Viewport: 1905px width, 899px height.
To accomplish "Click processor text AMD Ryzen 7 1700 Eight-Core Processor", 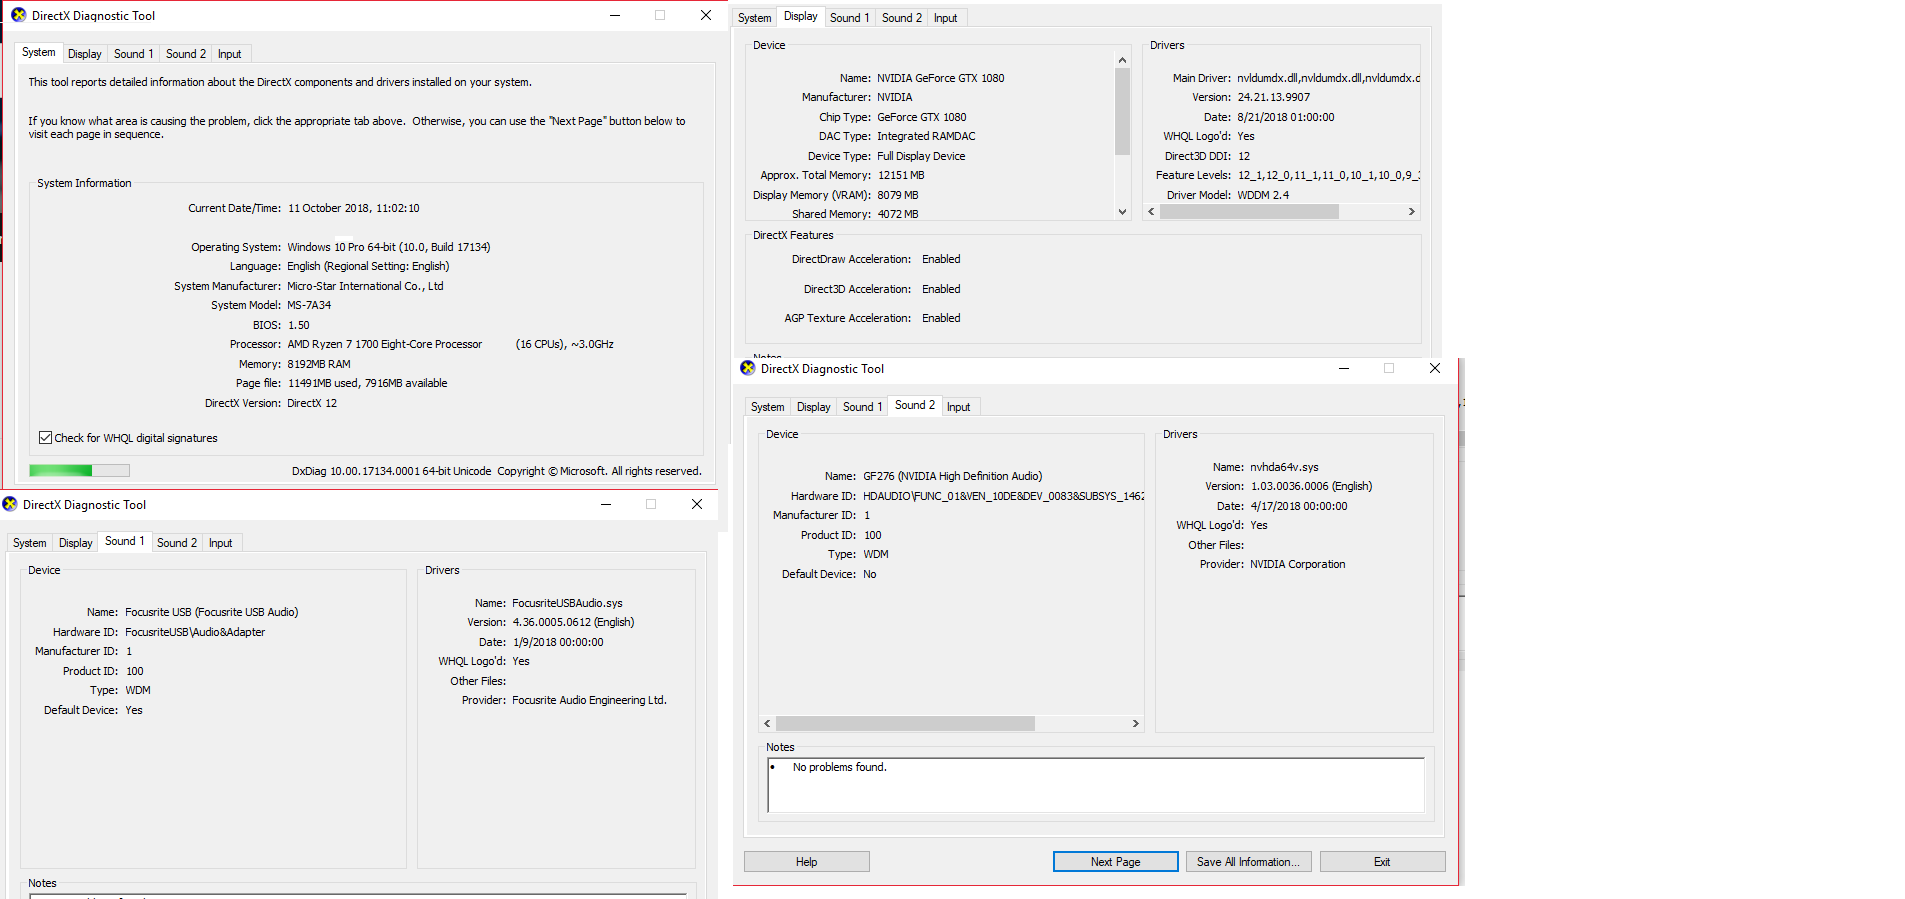I will [x=385, y=344].
